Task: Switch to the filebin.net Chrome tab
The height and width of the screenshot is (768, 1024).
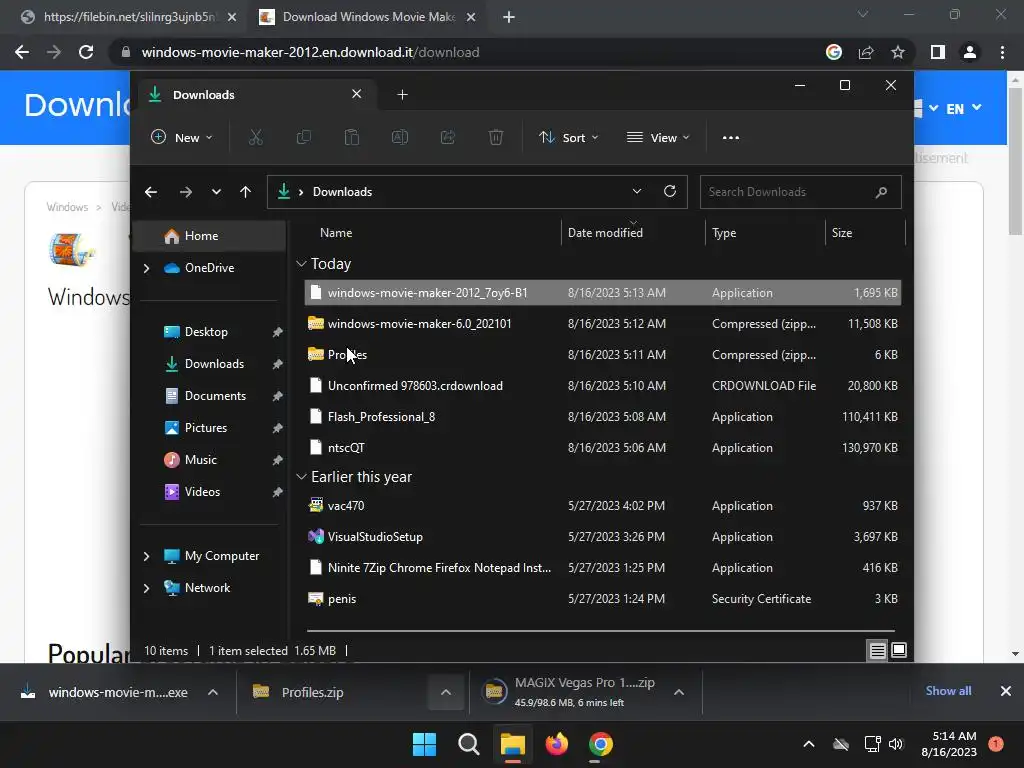Action: 128,17
